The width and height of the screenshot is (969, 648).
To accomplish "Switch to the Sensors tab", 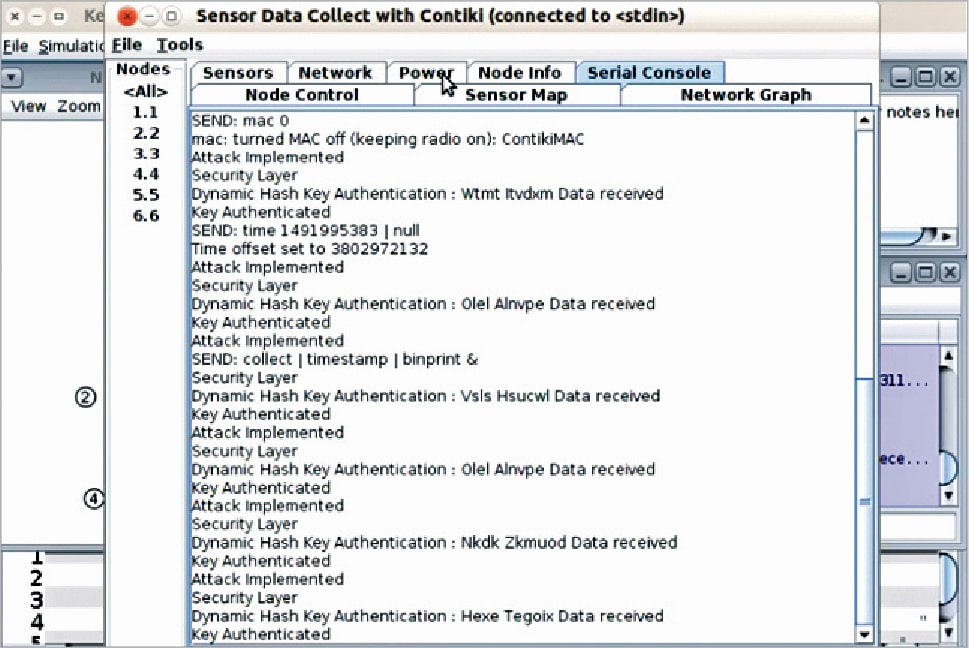I will (x=238, y=73).
